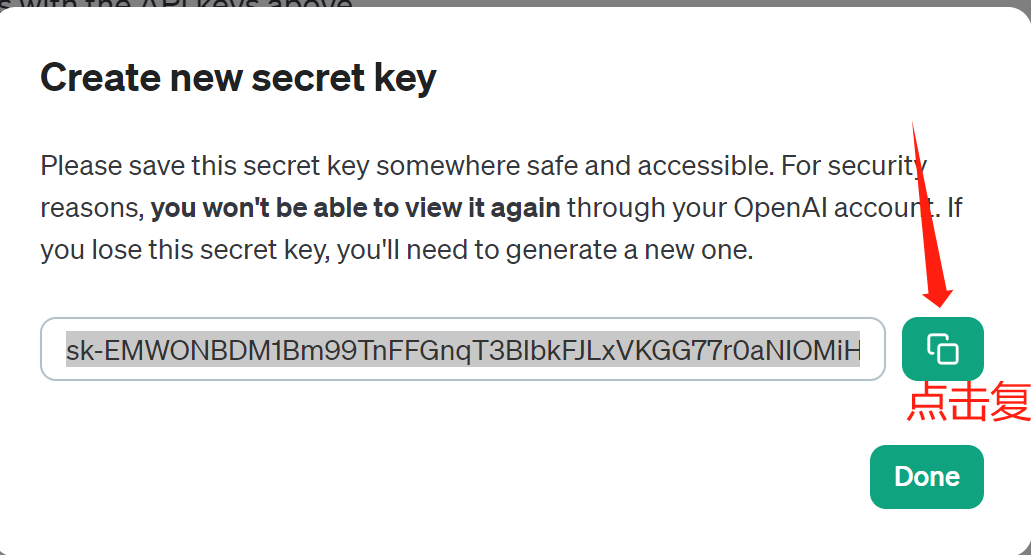This screenshot has height=555, width=1031.
Task: Click empty dialog area left of Done
Action: 500,477
